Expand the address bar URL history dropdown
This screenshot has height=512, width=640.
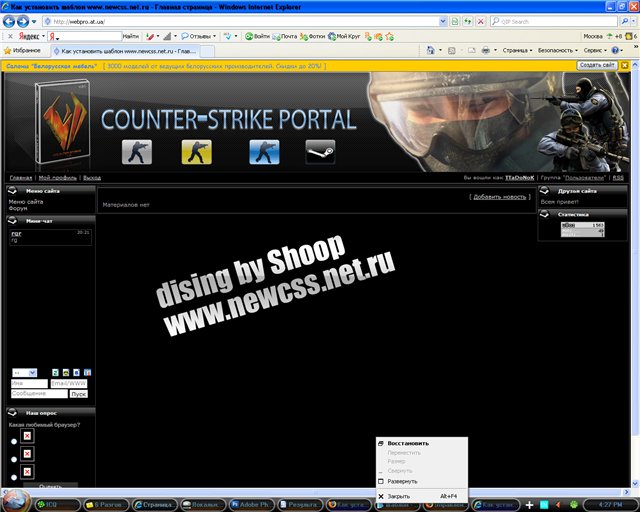point(443,22)
